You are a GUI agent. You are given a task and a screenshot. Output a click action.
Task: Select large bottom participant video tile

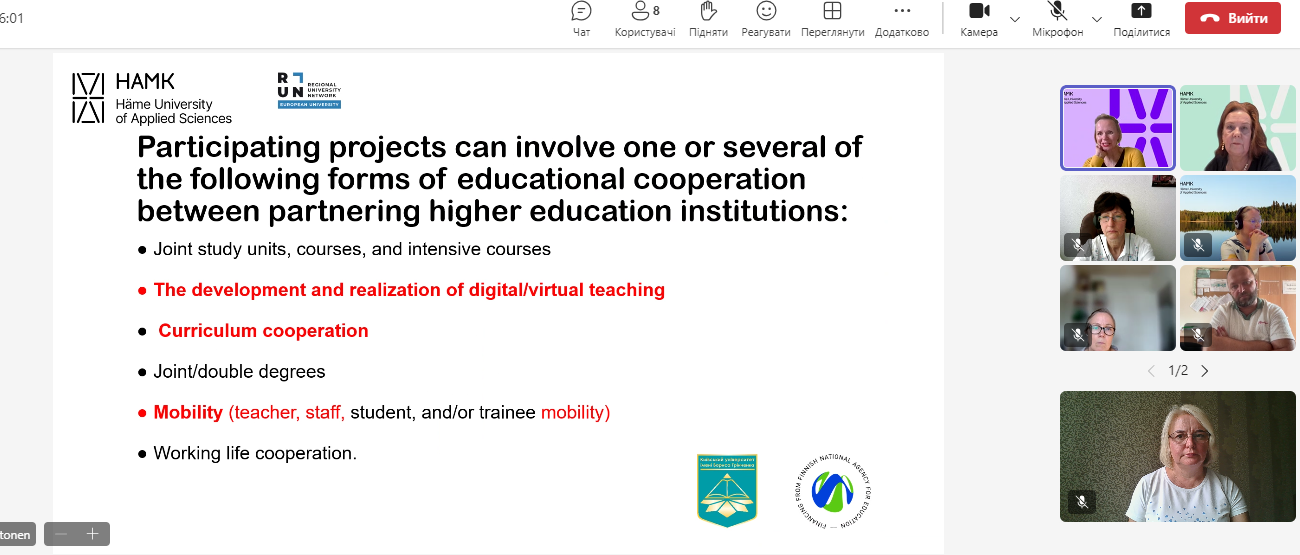[x=1177, y=456]
